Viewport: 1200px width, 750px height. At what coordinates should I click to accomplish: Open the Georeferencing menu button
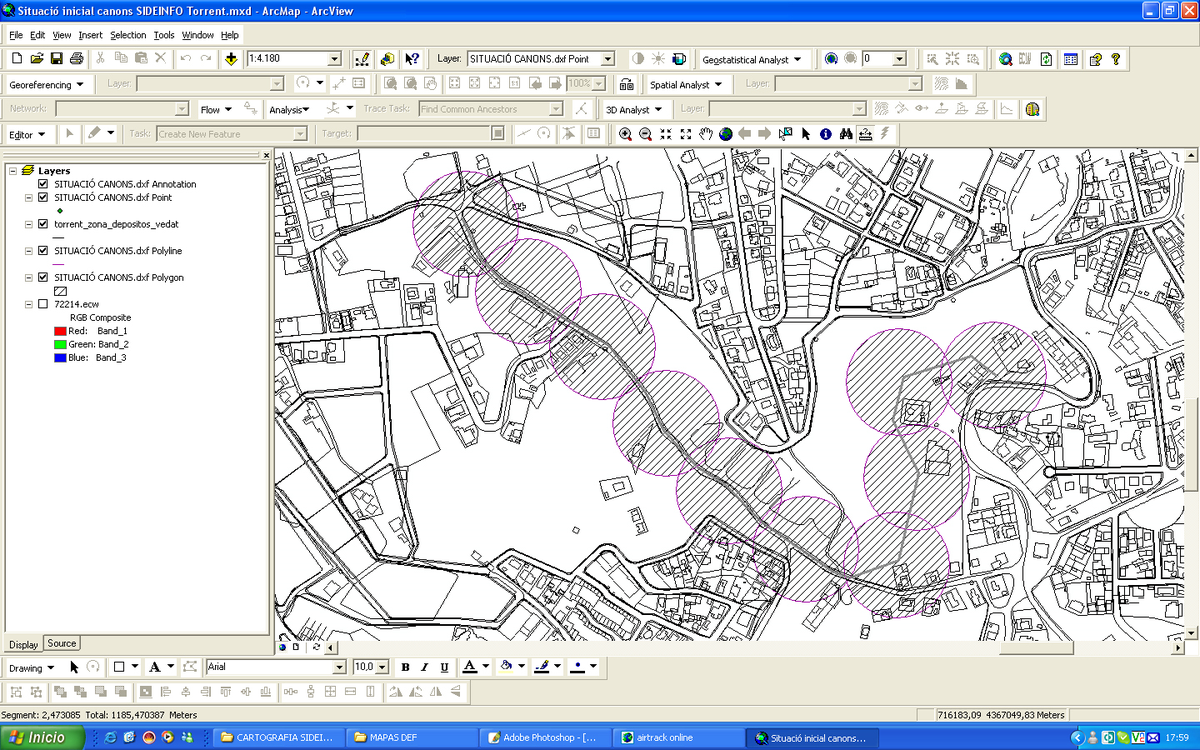(x=47, y=85)
